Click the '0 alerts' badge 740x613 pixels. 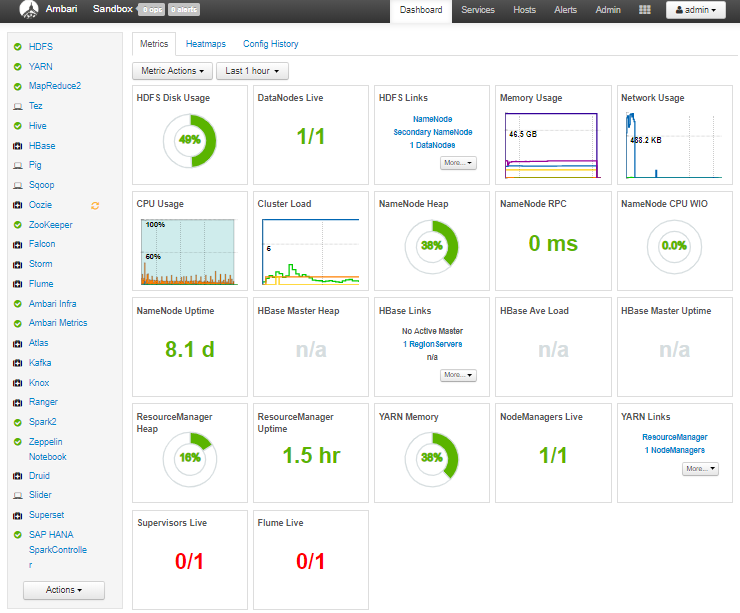point(184,10)
